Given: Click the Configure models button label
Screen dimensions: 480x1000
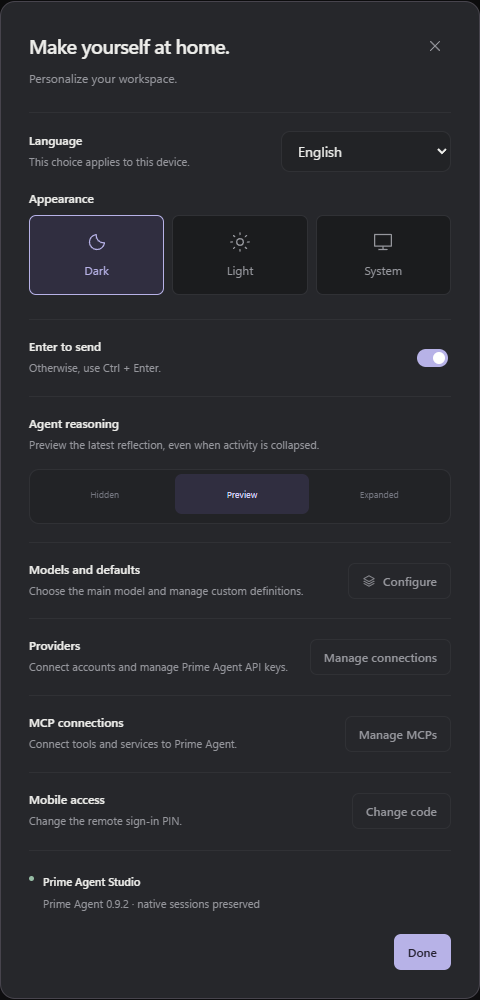Looking at the screenshot, I should 410,582.
